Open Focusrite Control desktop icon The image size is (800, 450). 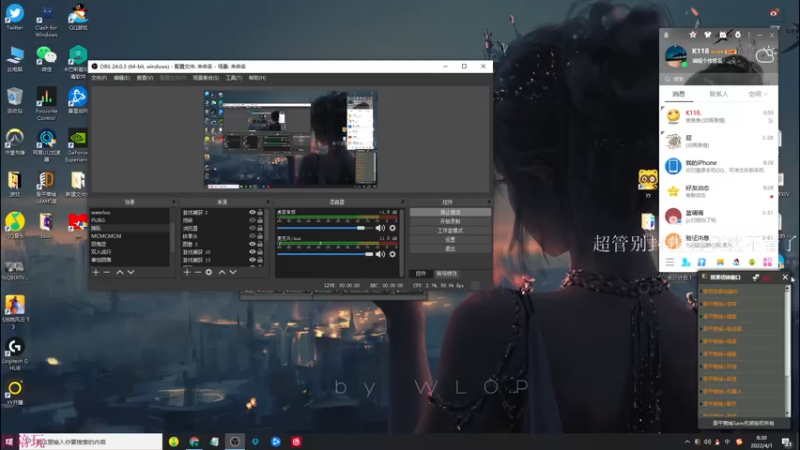click(46, 104)
